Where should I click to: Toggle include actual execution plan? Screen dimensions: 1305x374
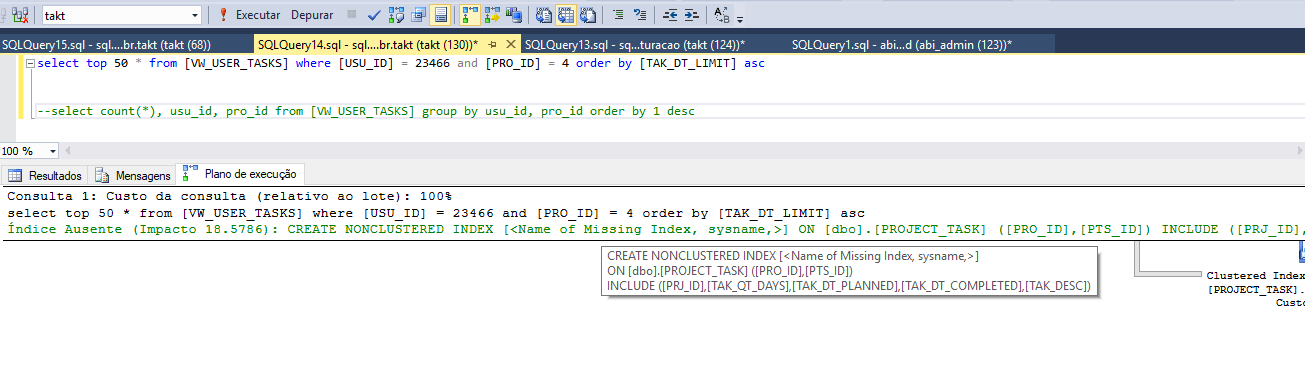click(470, 15)
